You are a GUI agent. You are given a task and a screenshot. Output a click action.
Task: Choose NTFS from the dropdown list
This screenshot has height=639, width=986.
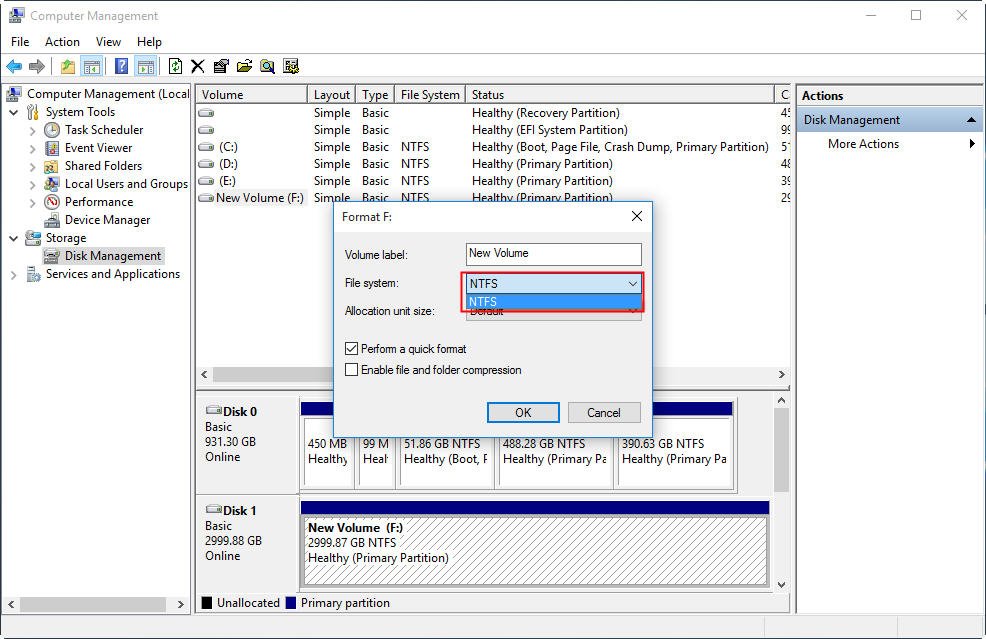(553, 302)
